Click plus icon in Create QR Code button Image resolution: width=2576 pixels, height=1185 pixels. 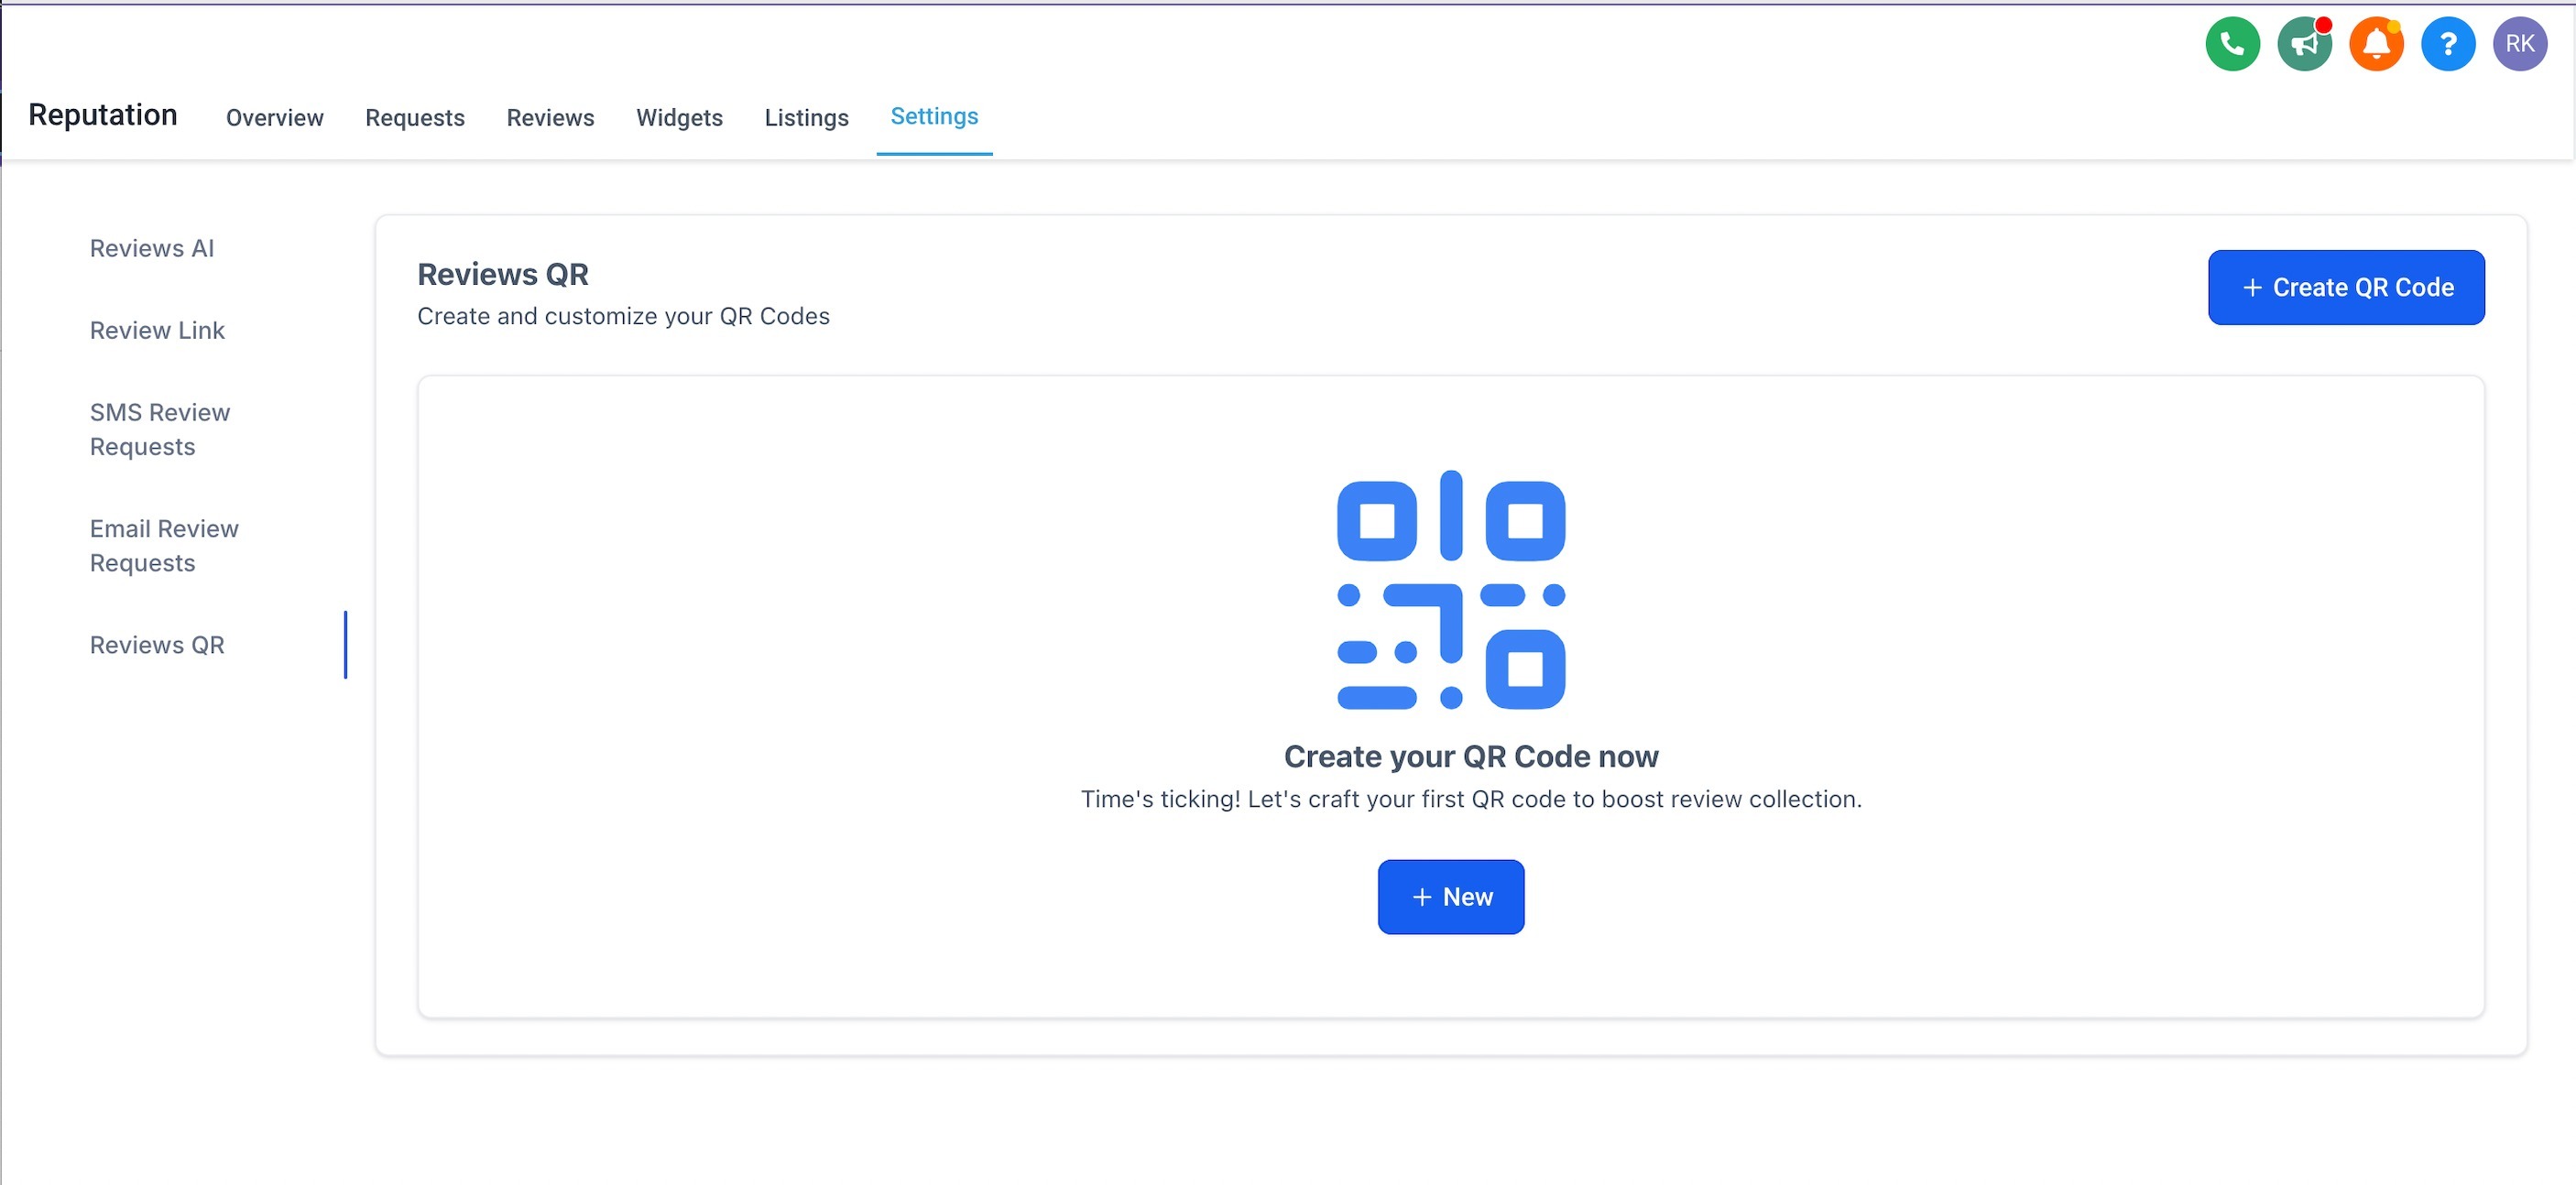point(2252,288)
